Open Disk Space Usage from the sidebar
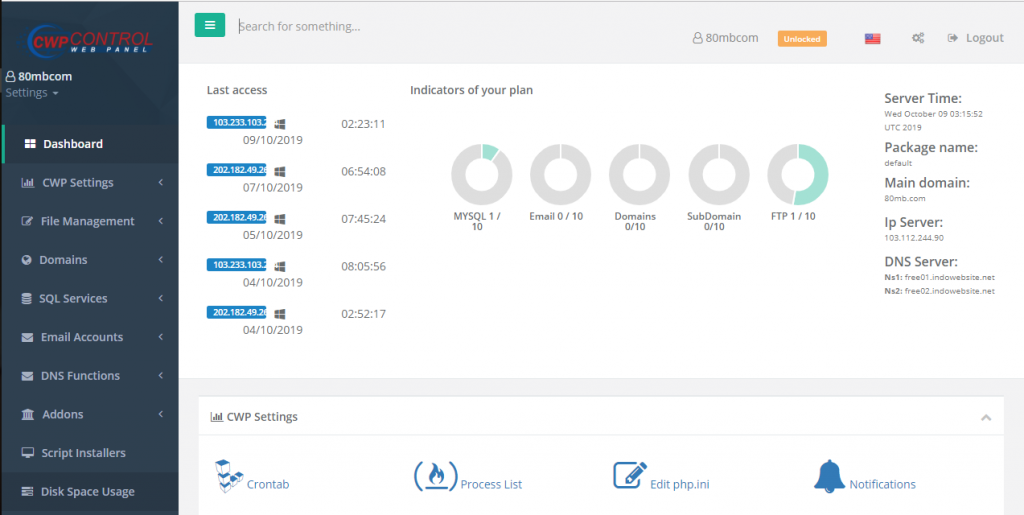The height and width of the screenshot is (515, 1024). tap(87, 492)
